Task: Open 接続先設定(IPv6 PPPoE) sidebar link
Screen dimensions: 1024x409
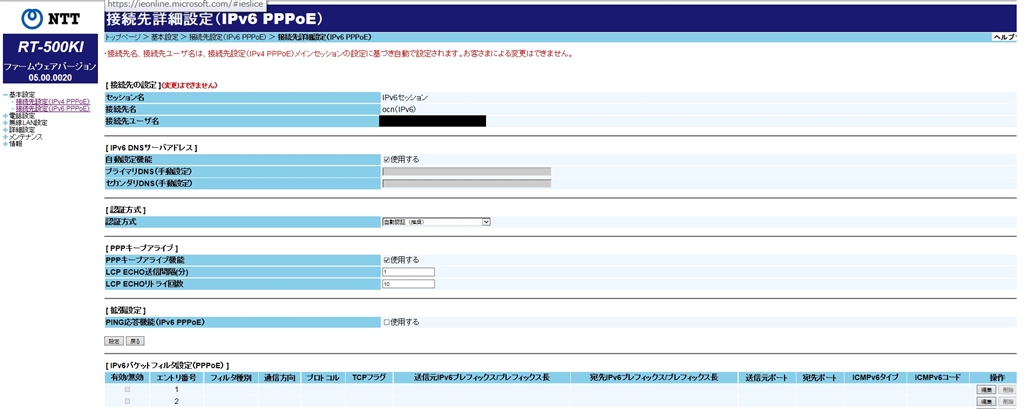Action: (x=53, y=108)
